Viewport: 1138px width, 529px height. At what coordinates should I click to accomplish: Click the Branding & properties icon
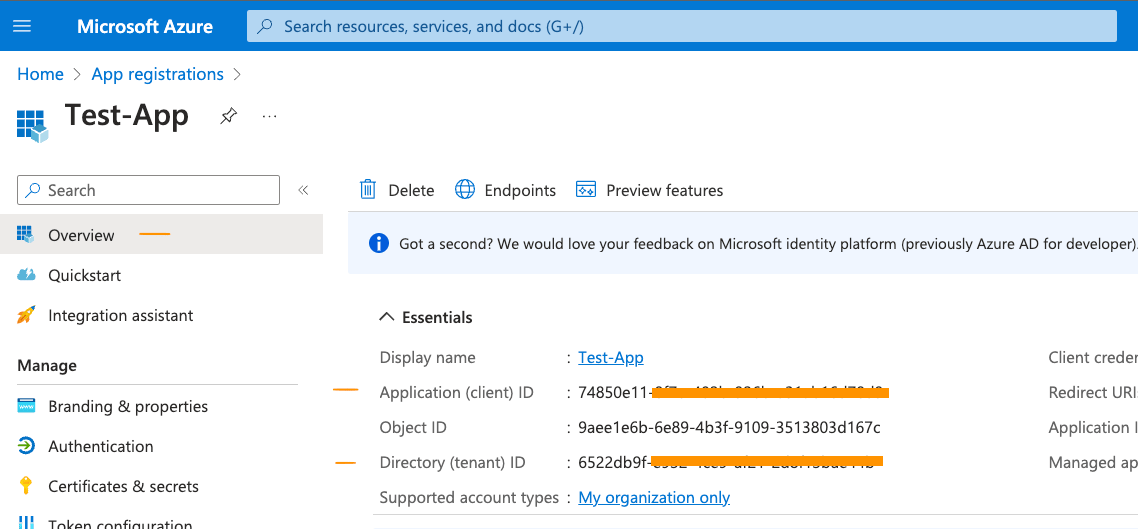(26, 406)
